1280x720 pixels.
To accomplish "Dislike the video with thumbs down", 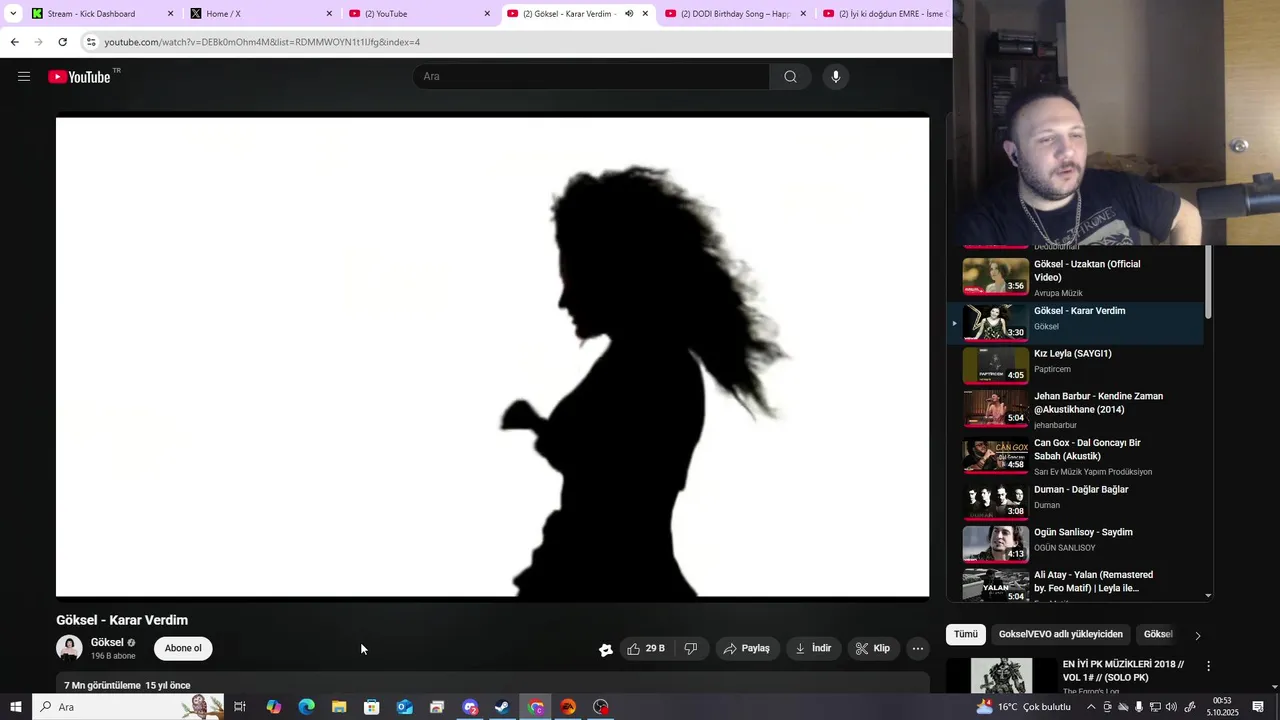I will tap(691, 648).
